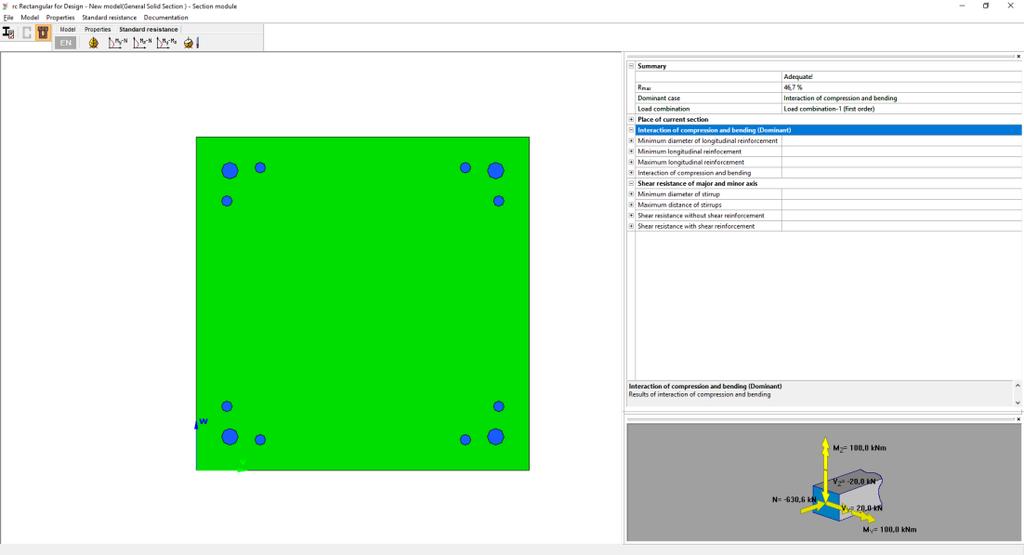This screenshot has height=555, width=1024.
Task: Select the large rebar in top-left corner
Action: tap(230, 171)
